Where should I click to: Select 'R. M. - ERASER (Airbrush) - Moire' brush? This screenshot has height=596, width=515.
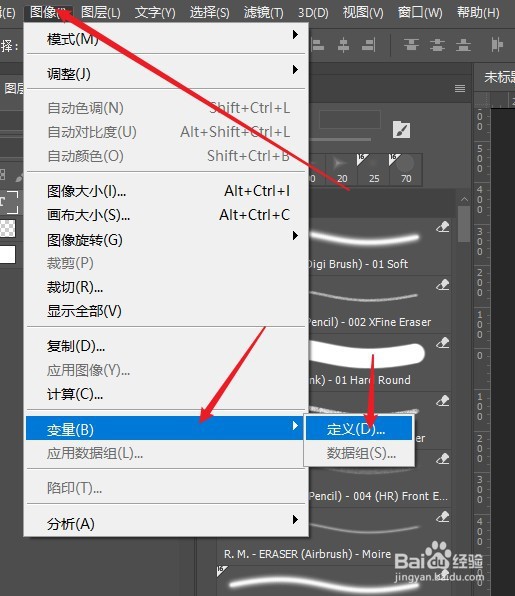pos(307,554)
